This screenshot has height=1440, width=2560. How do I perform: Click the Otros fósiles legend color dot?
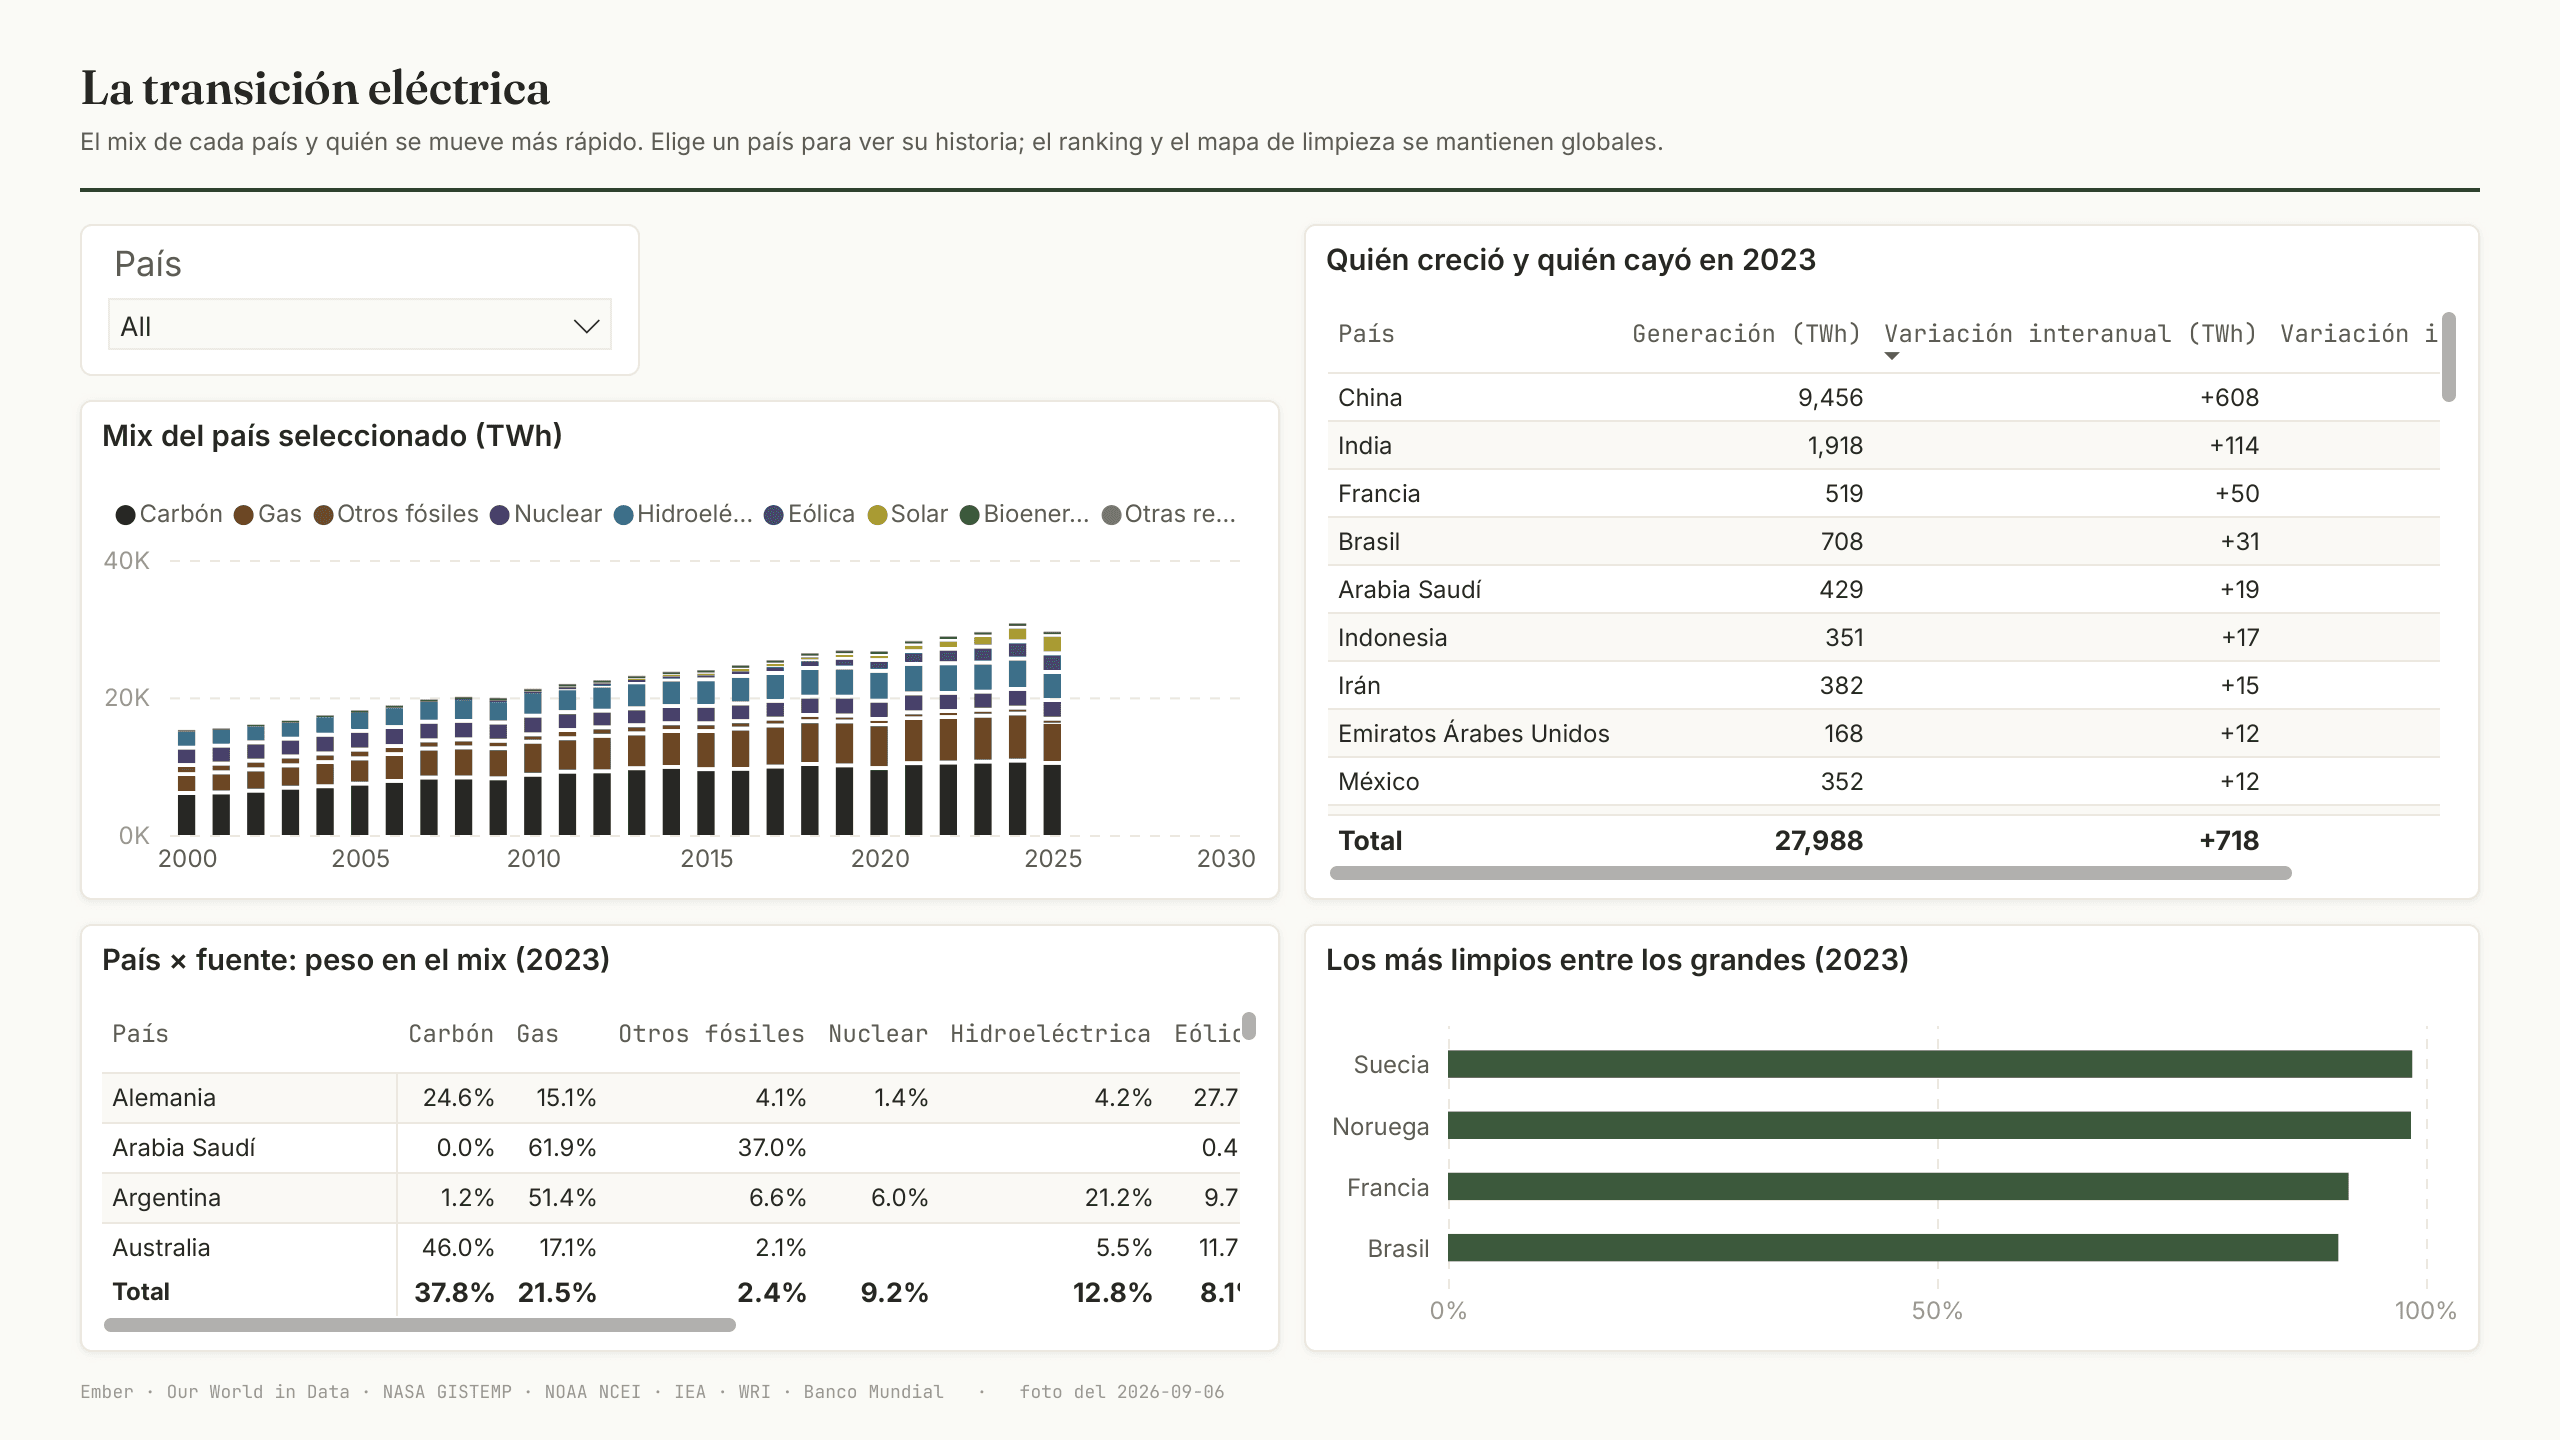322,515
